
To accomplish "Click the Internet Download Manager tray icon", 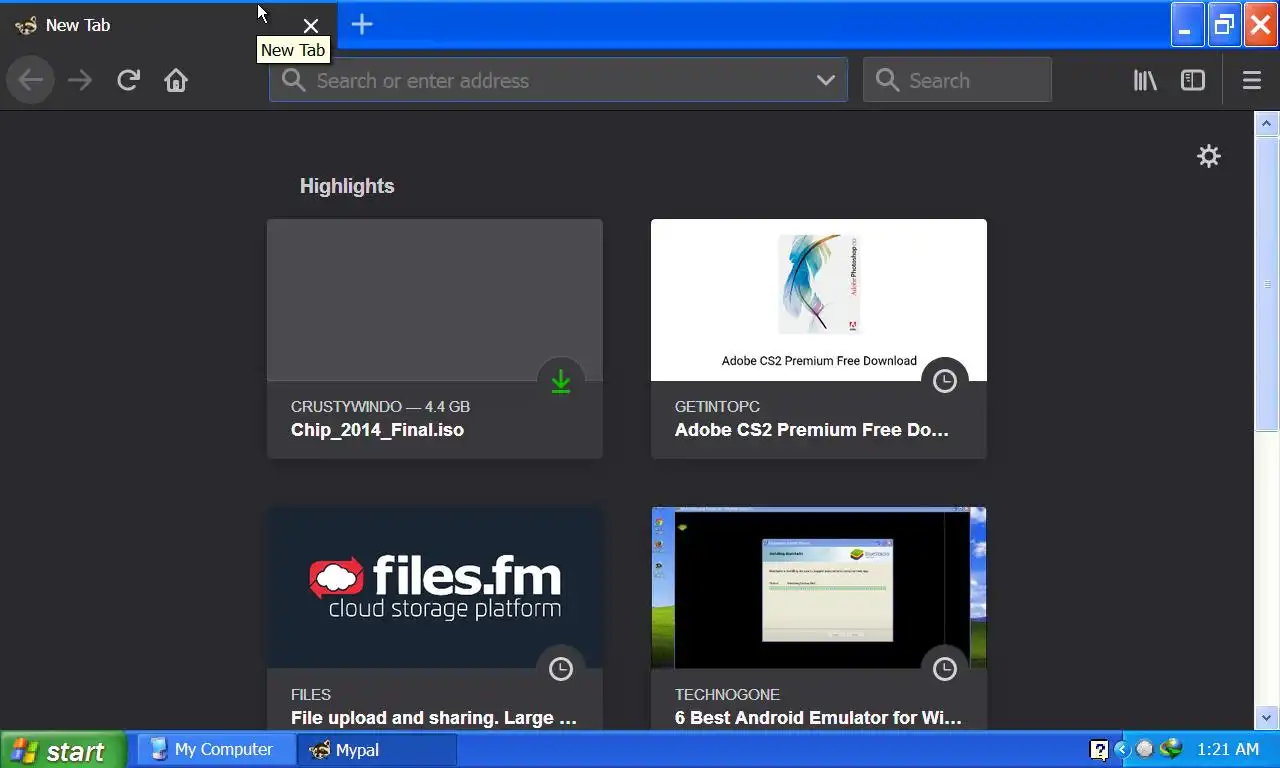I will (1170, 748).
